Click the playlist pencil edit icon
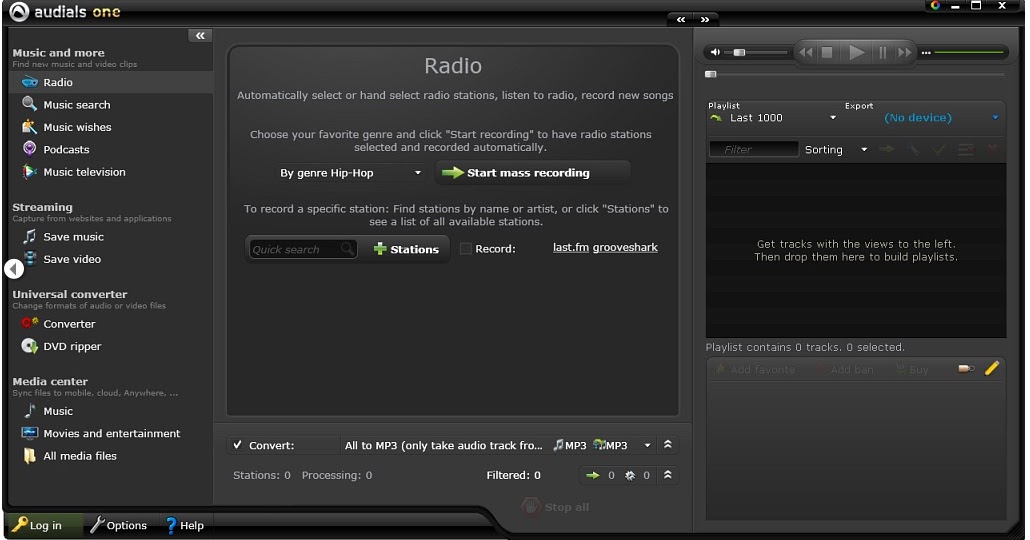 click(992, 368)
